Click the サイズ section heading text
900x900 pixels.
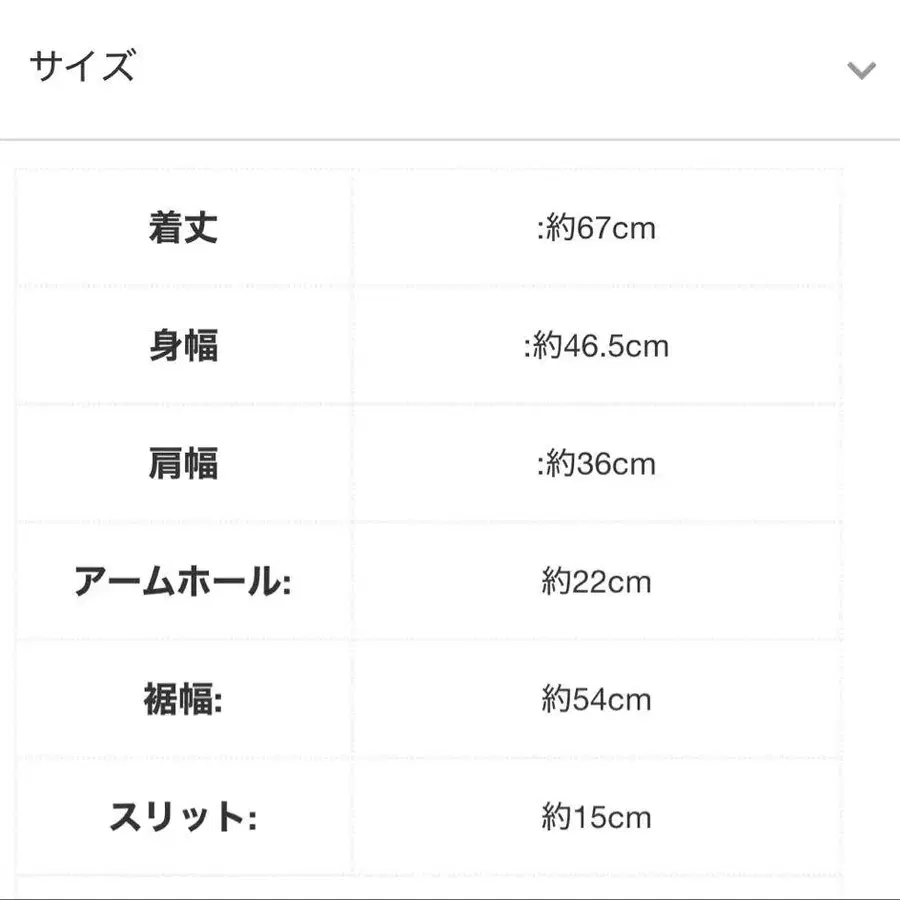coord(82,67)
